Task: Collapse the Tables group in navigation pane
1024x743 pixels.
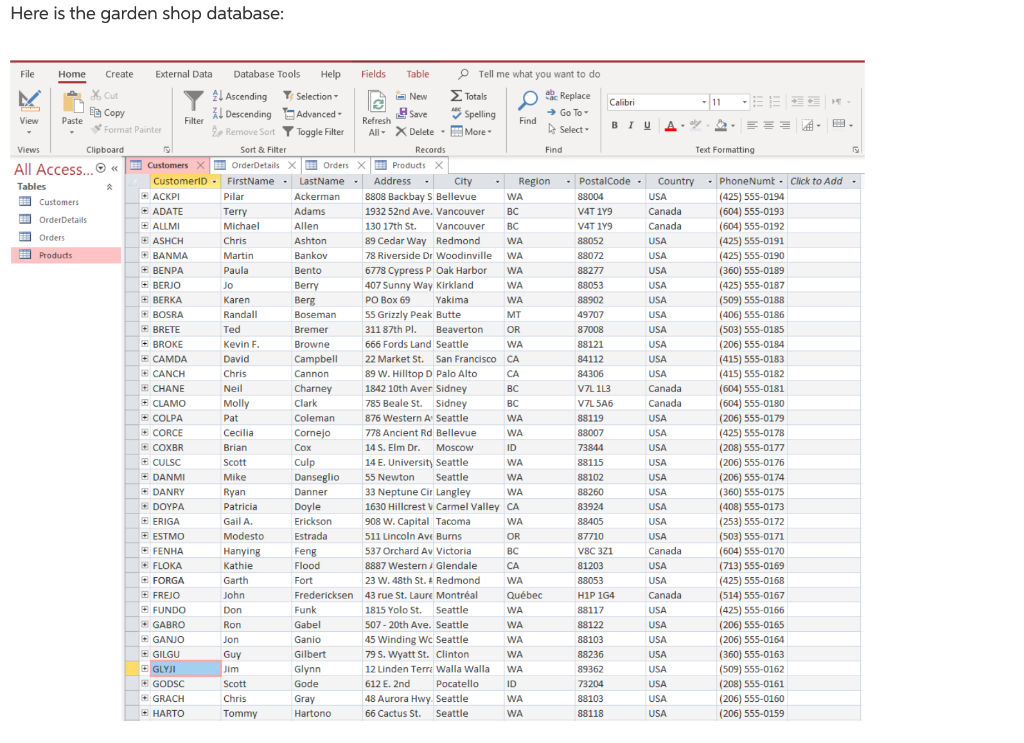Action: pos(109,187)
